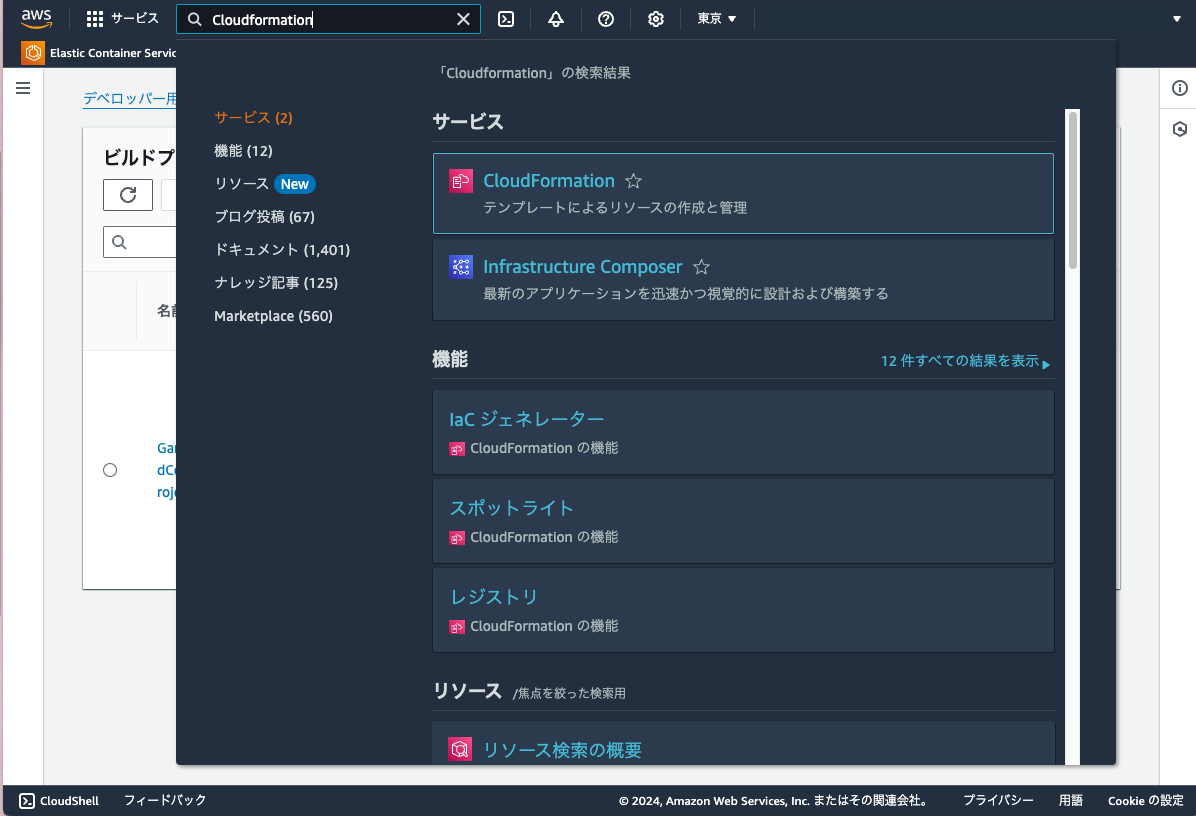The width and height of the screenshot is (1196, 816).
Task: Click the CloudShell icon in the footer
Action: (27, 801)
